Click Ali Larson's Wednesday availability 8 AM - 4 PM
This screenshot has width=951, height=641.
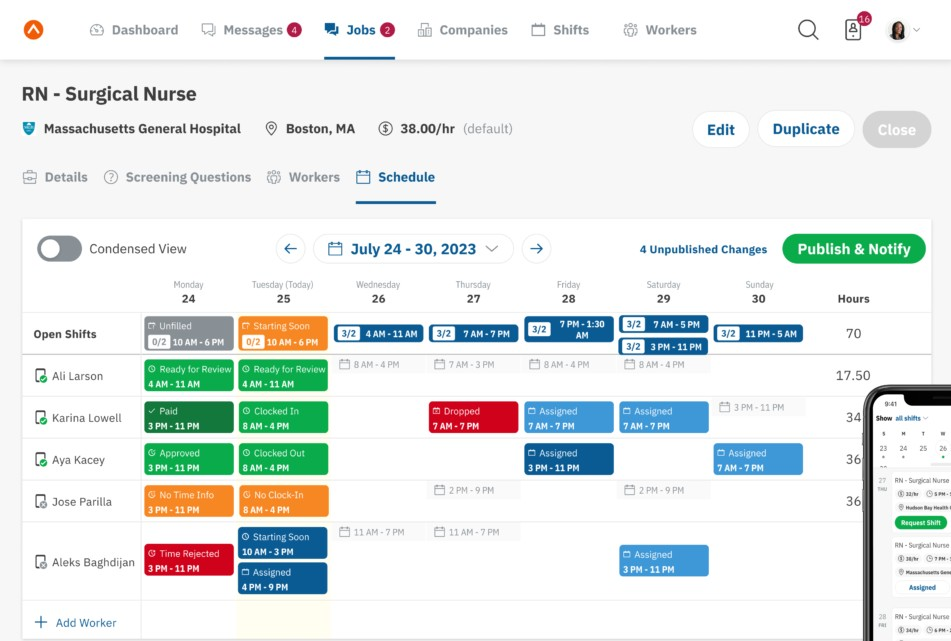tap(378, 364)
